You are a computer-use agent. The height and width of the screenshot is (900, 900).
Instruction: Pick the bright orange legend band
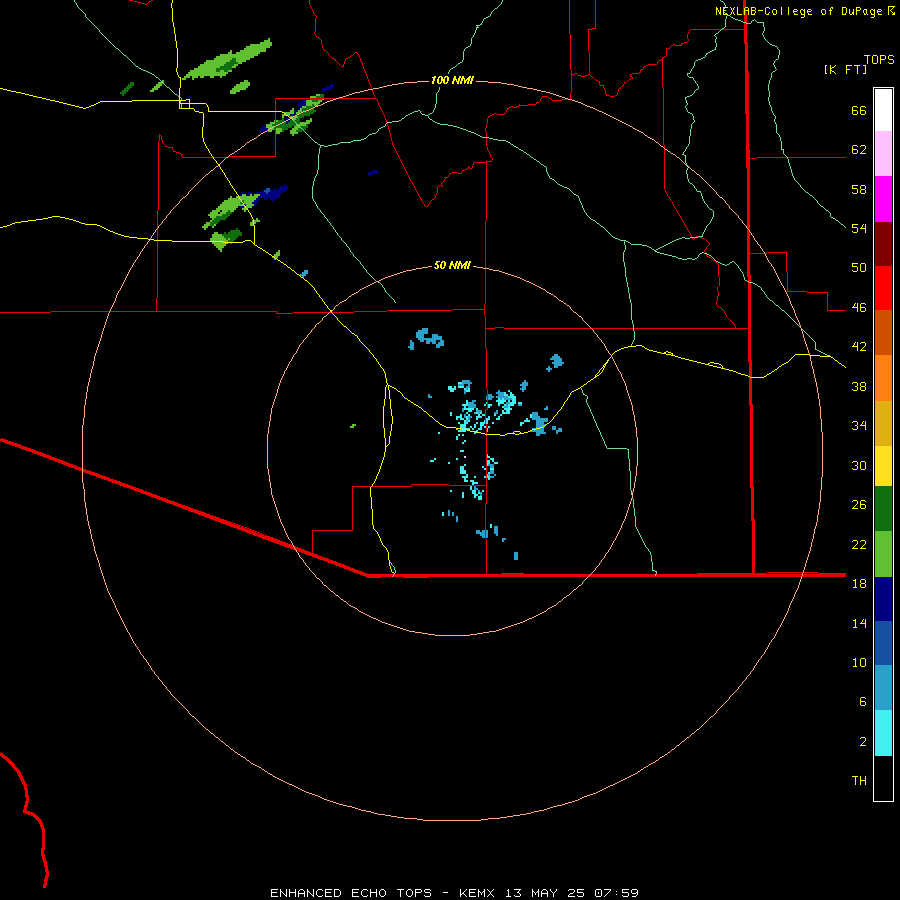(883, 378)
